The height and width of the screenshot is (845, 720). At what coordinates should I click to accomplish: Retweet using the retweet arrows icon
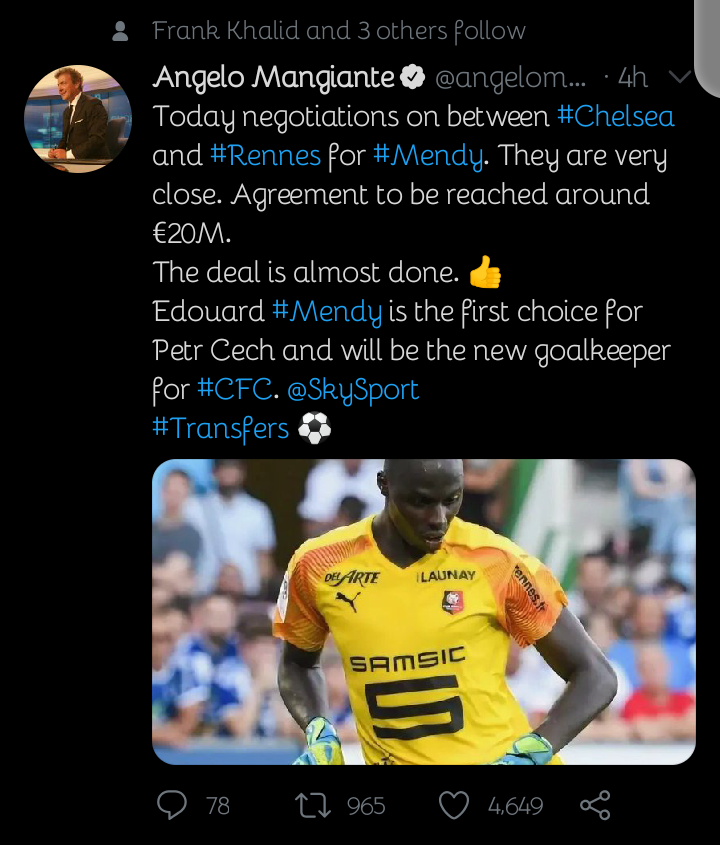click(x=313, y=806)
